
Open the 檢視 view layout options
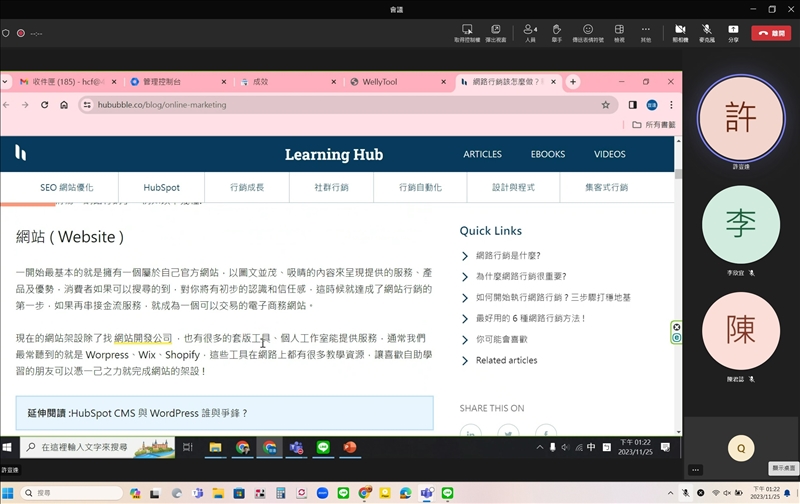[619, 29]
